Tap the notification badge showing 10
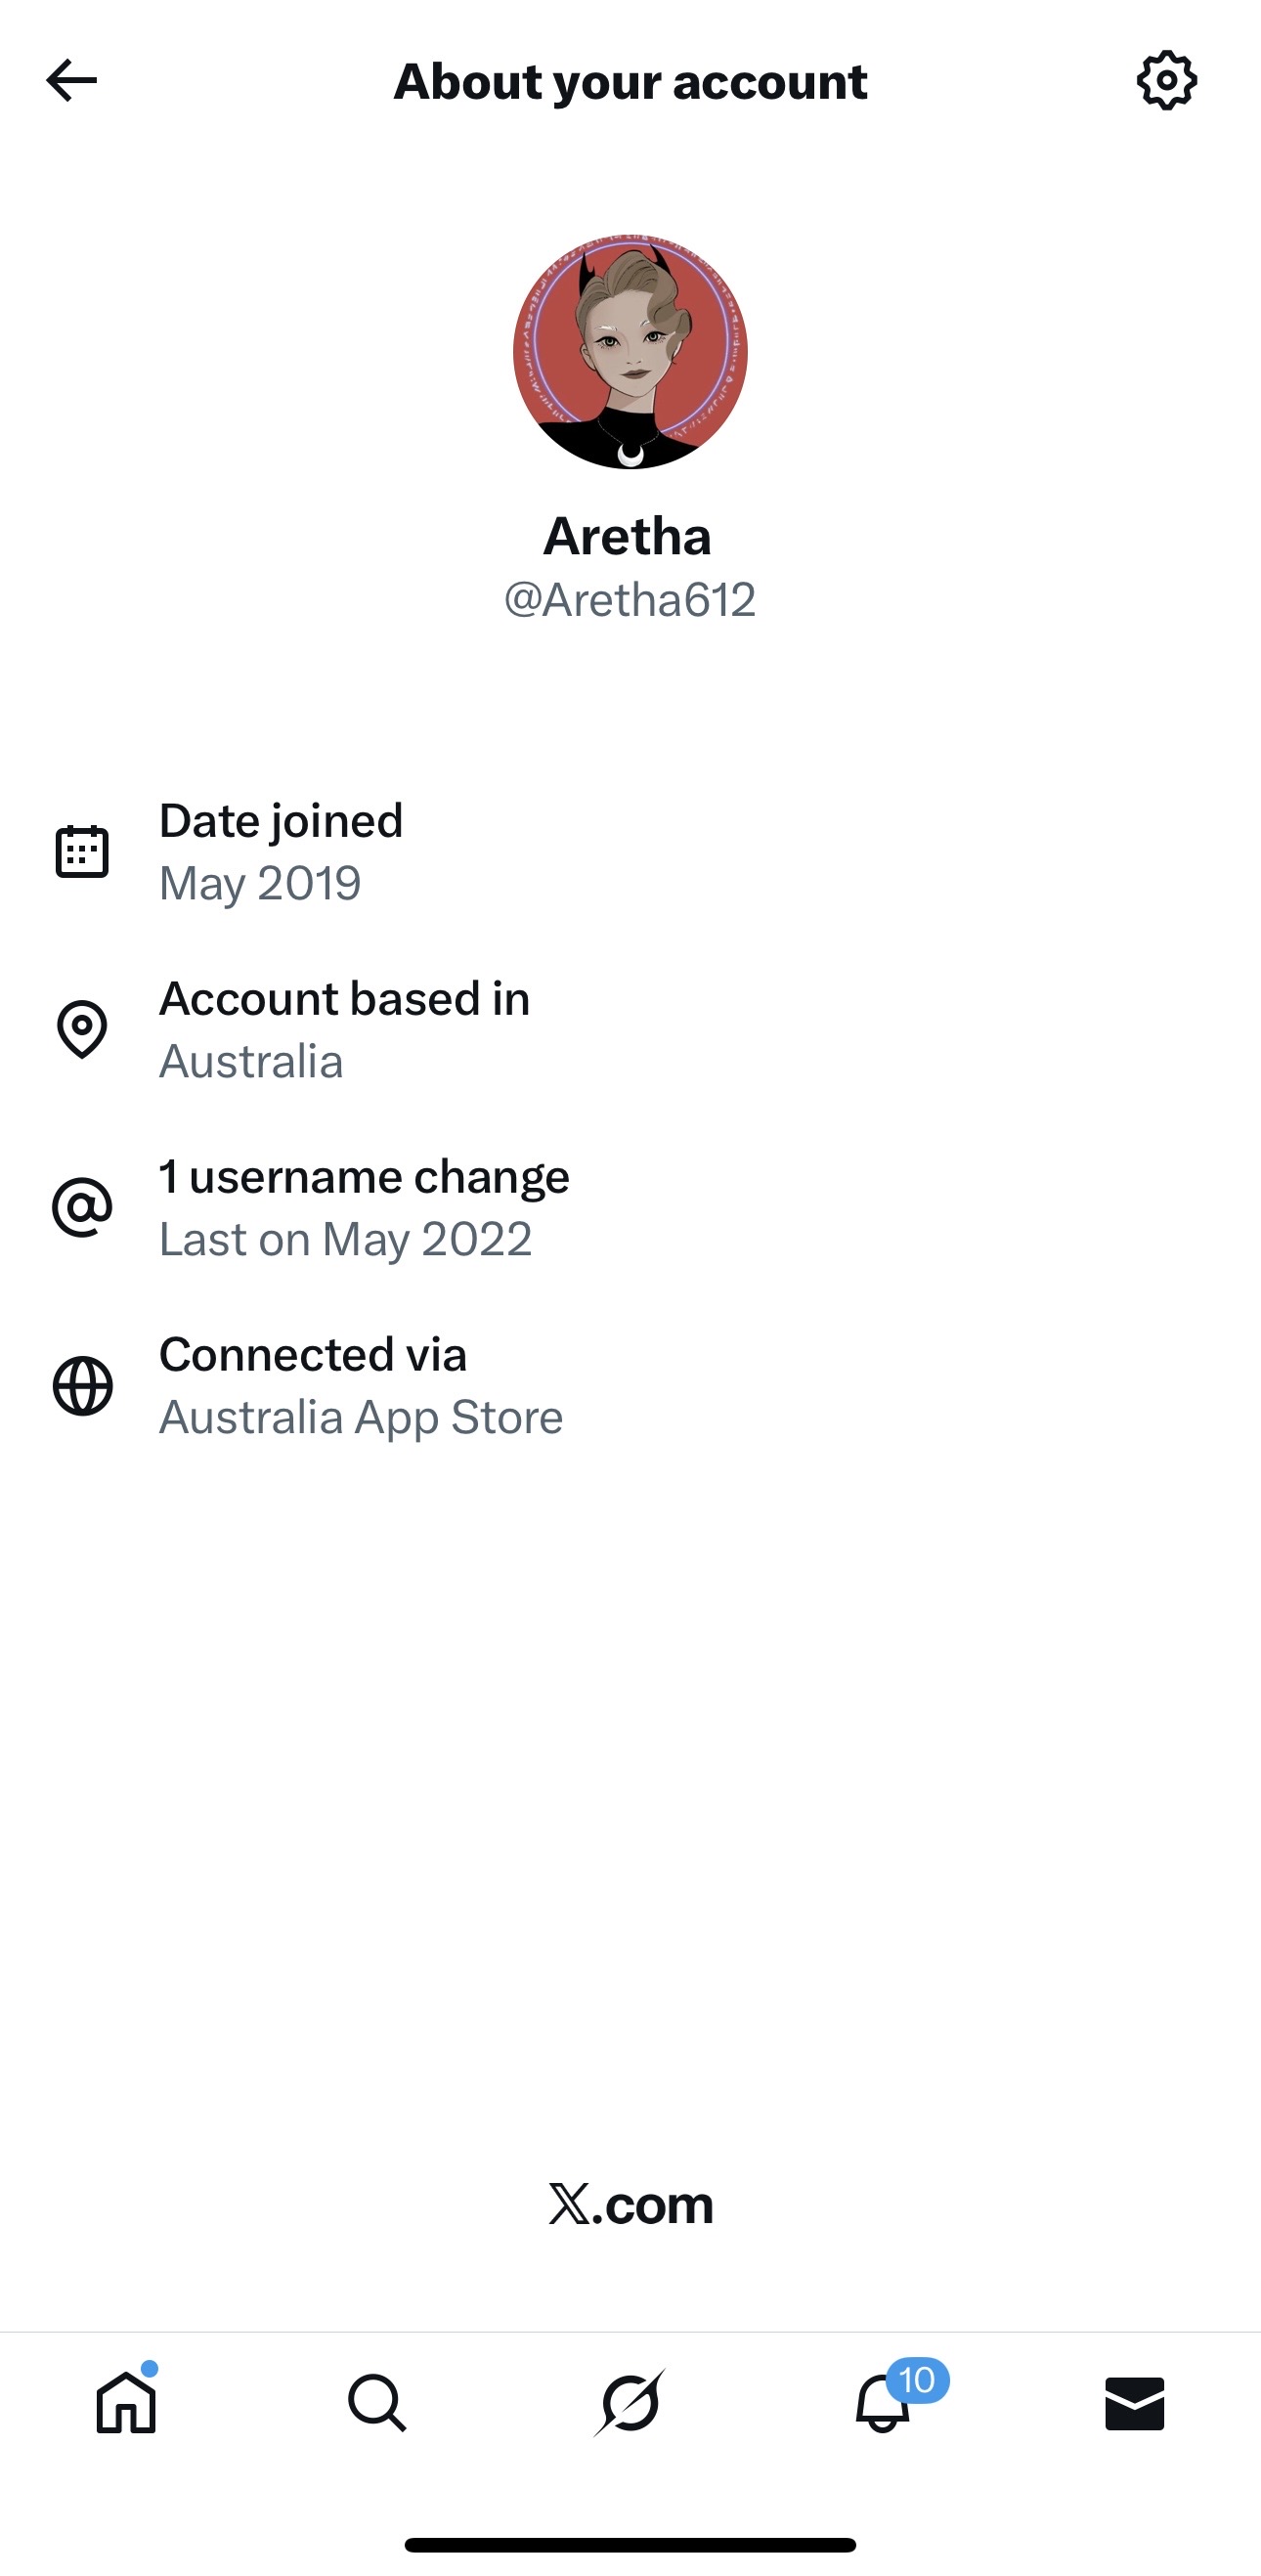The width and height of the screenshot is (1261, 2576). [917, 2379]
